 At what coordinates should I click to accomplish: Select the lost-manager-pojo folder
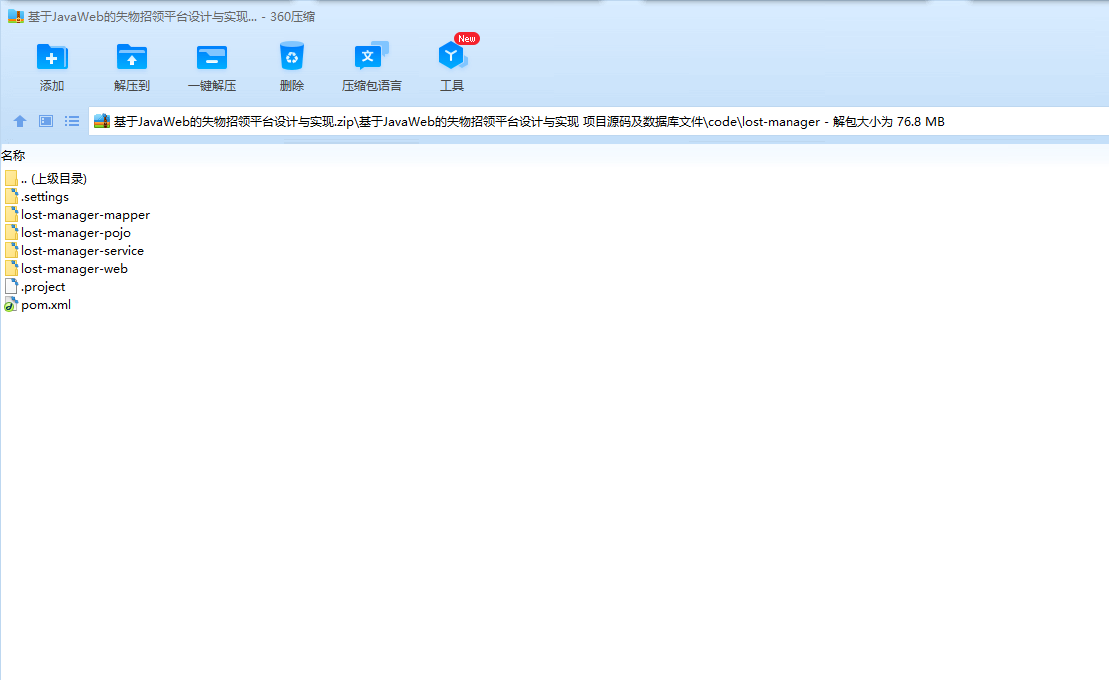pos(68,233)
